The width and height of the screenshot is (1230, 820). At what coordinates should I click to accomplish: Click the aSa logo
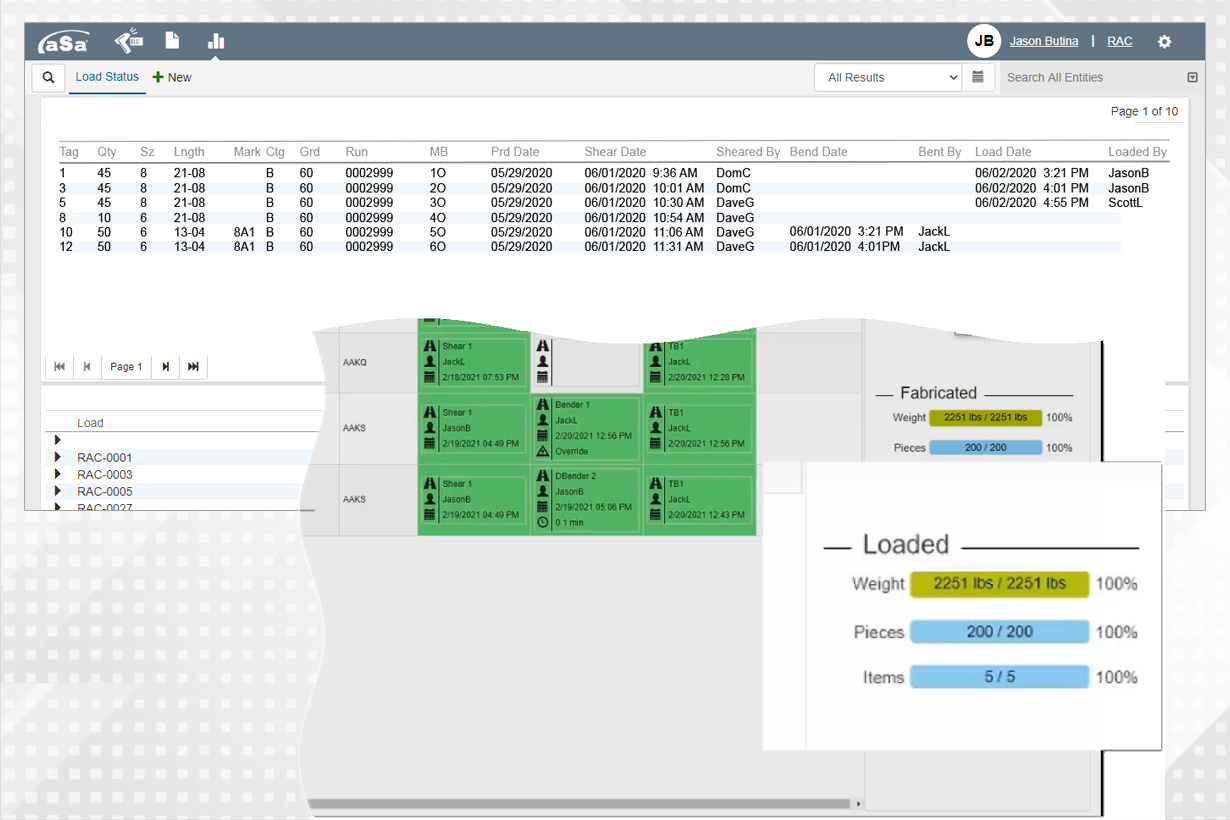62,41
